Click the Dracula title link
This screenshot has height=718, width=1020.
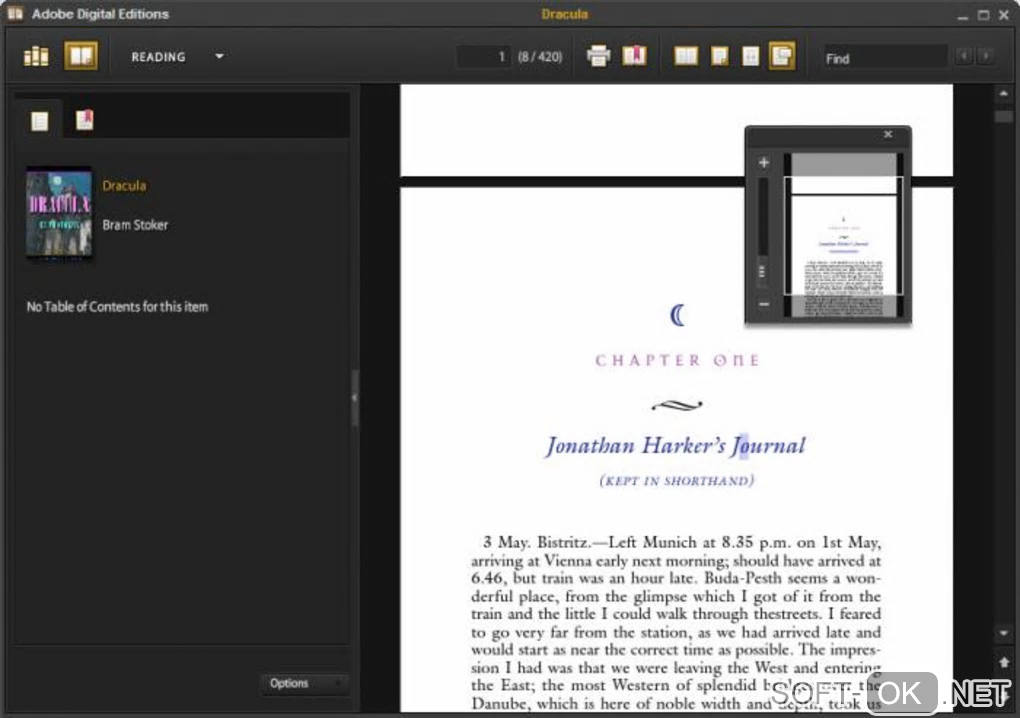click(124, 186)
